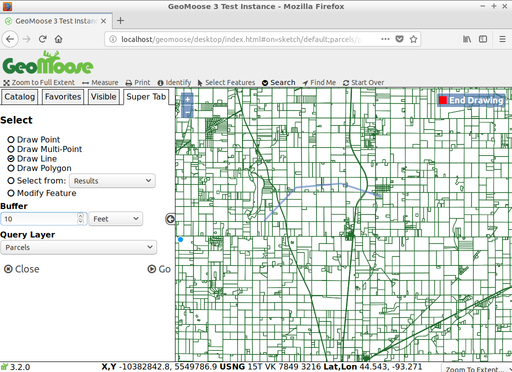This screenshot has width=512, height=372.
Task: Click the Go button
Action: click(159, 269)
